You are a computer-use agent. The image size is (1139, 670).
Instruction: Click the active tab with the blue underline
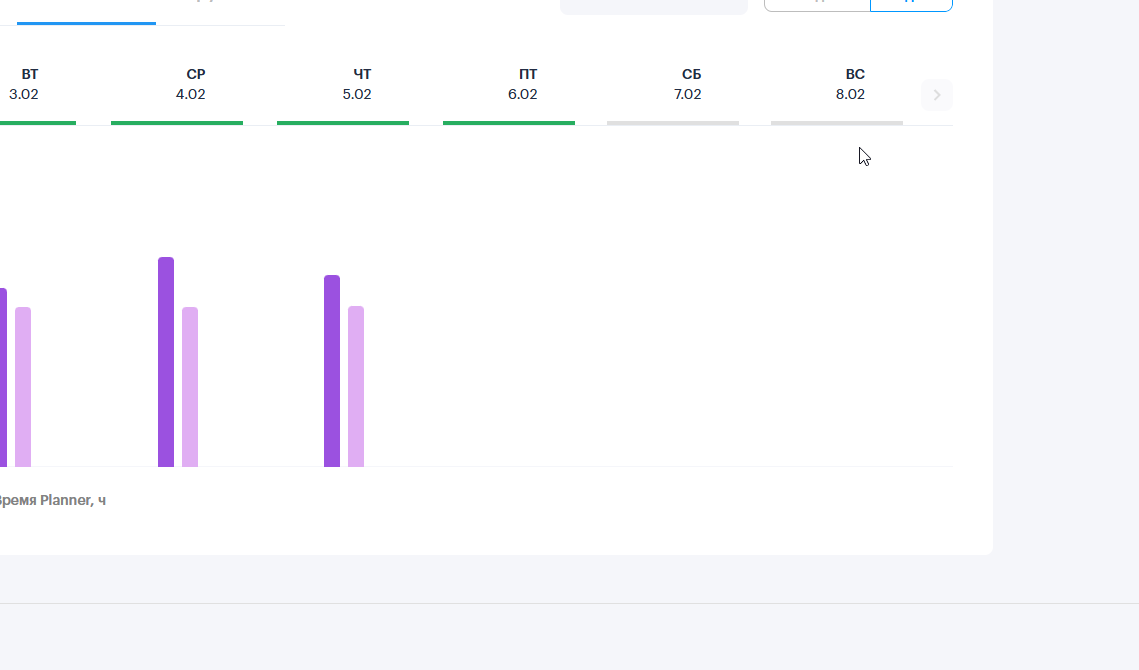(86, 11)
